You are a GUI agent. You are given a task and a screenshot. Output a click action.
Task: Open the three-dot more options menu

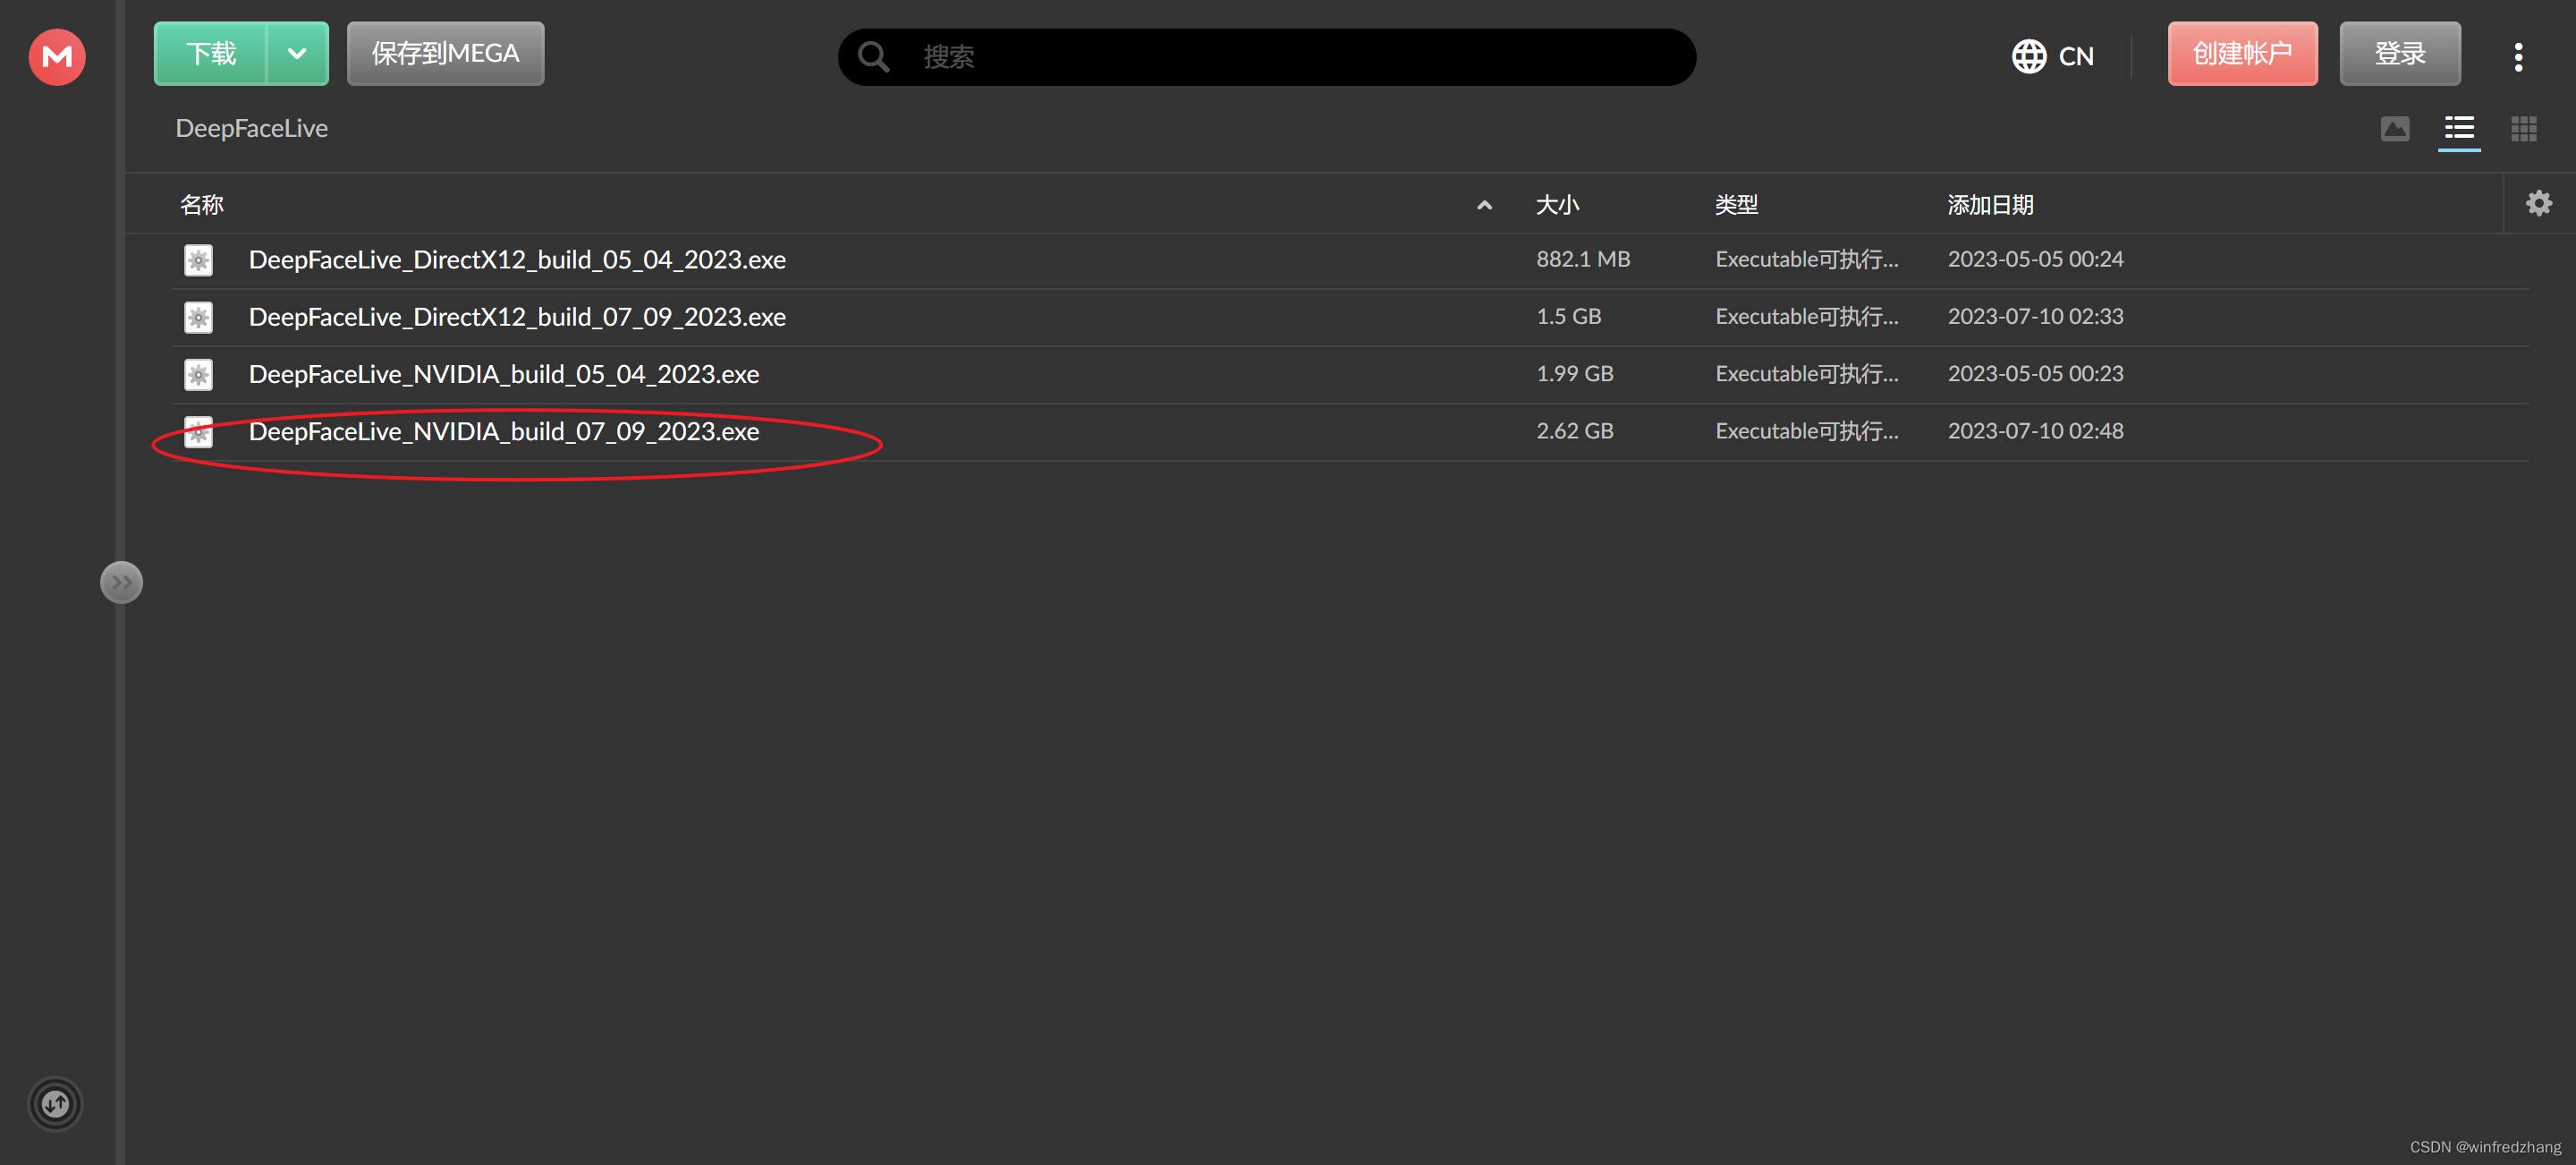point(2518,57)
